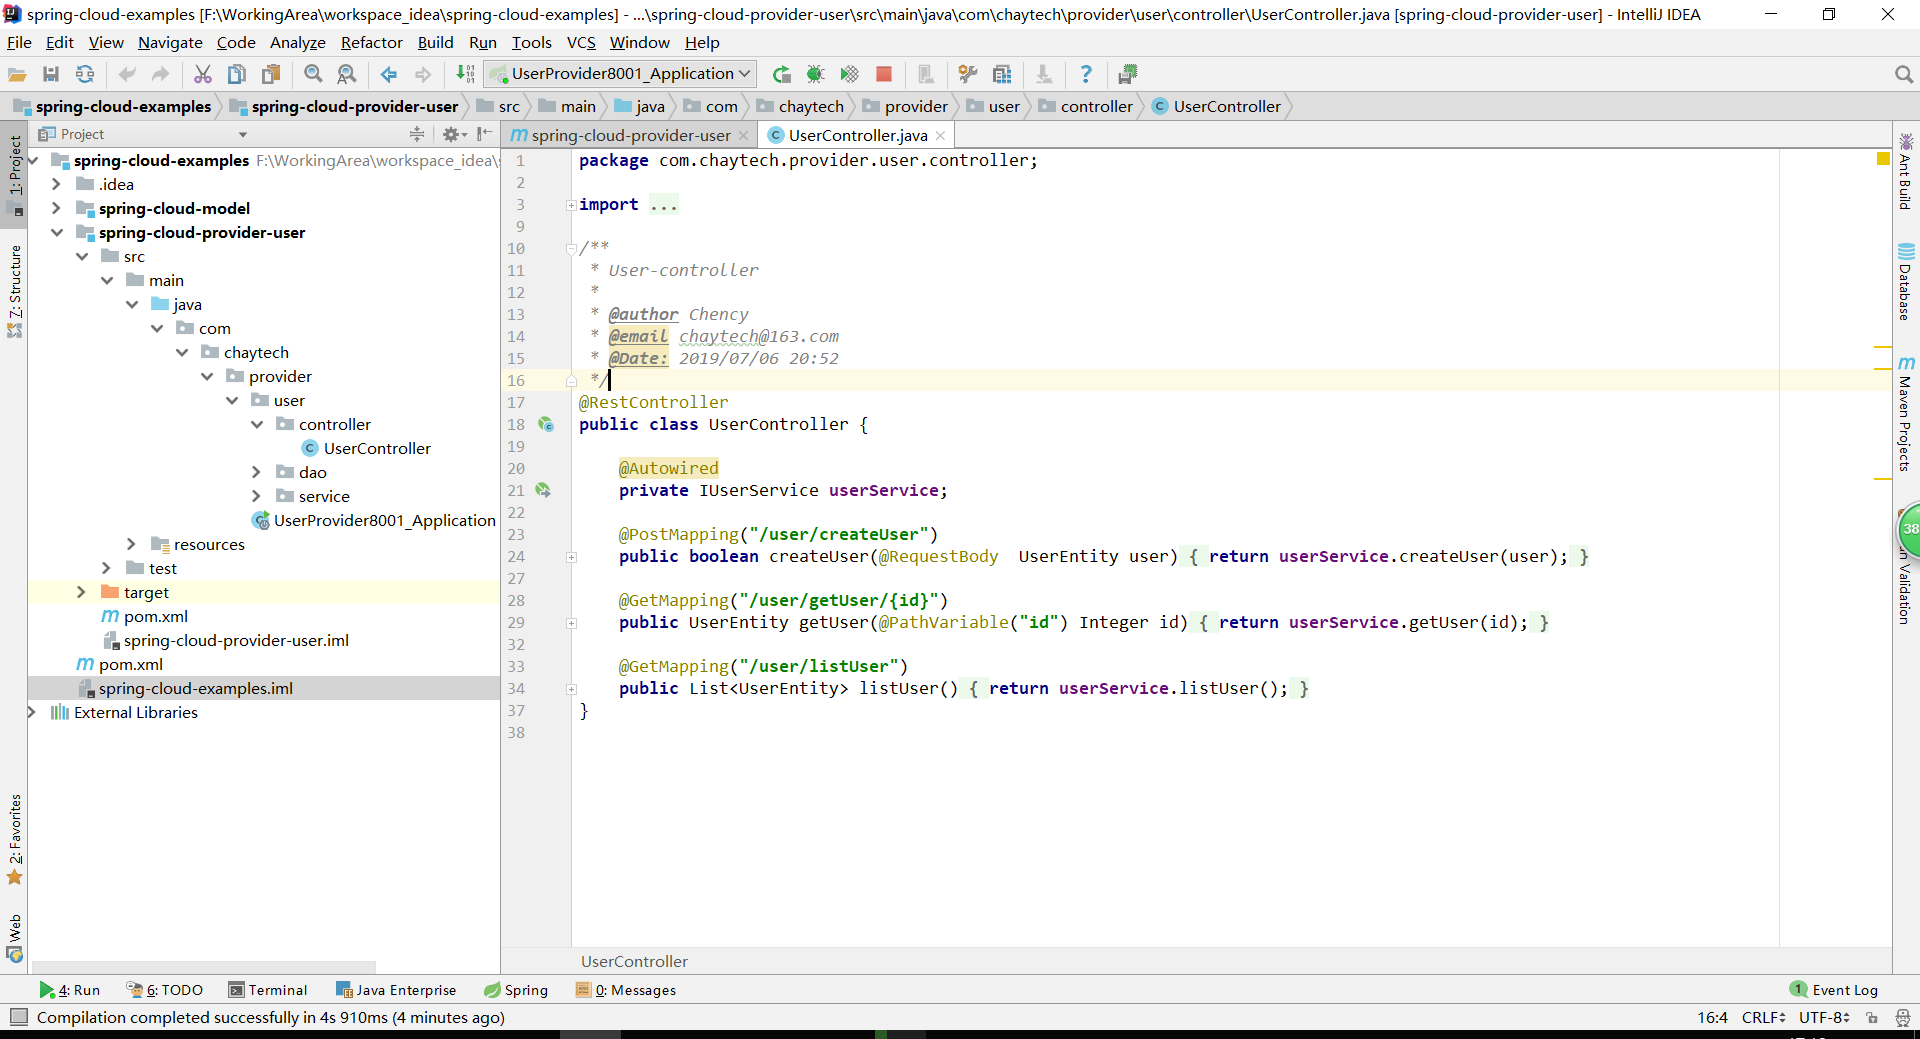Expand the folded import block on line 3
The image size is (1920, 1039).
pos(571,205)
